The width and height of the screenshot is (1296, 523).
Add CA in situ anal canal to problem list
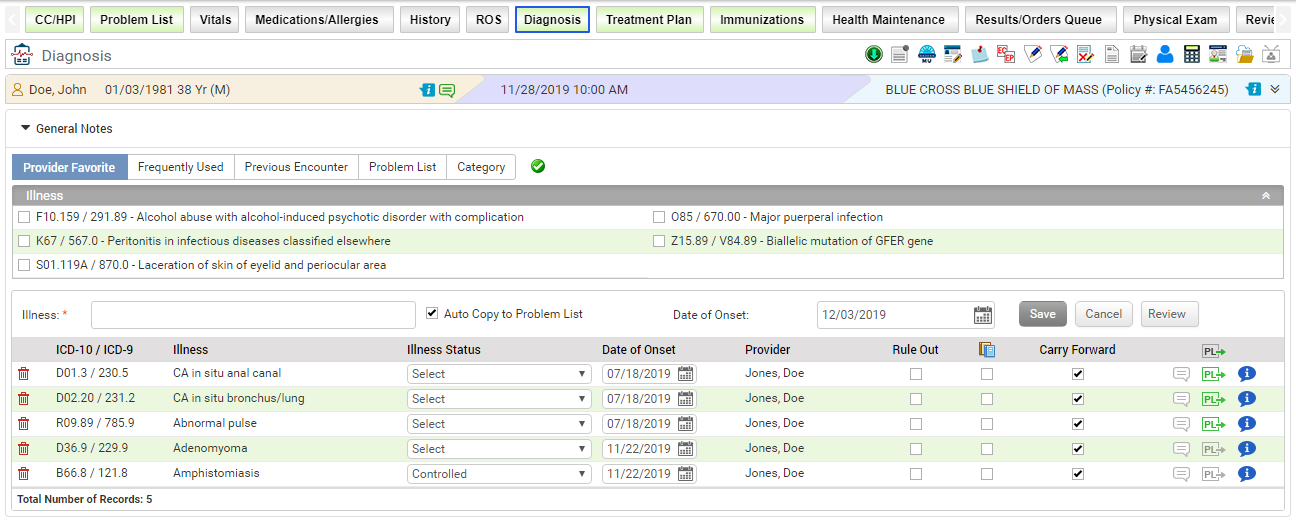point(1213,374)
